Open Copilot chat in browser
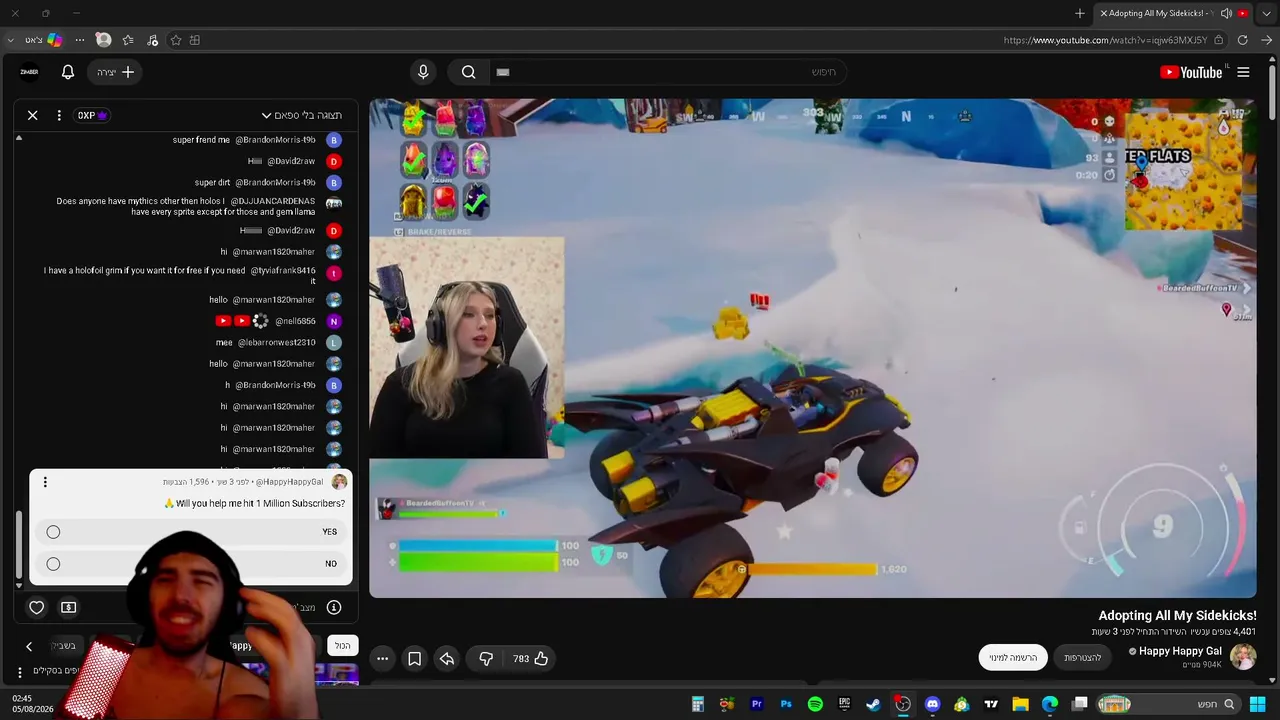The height and width of the screenshot is (720, 1280). point(54,40)
